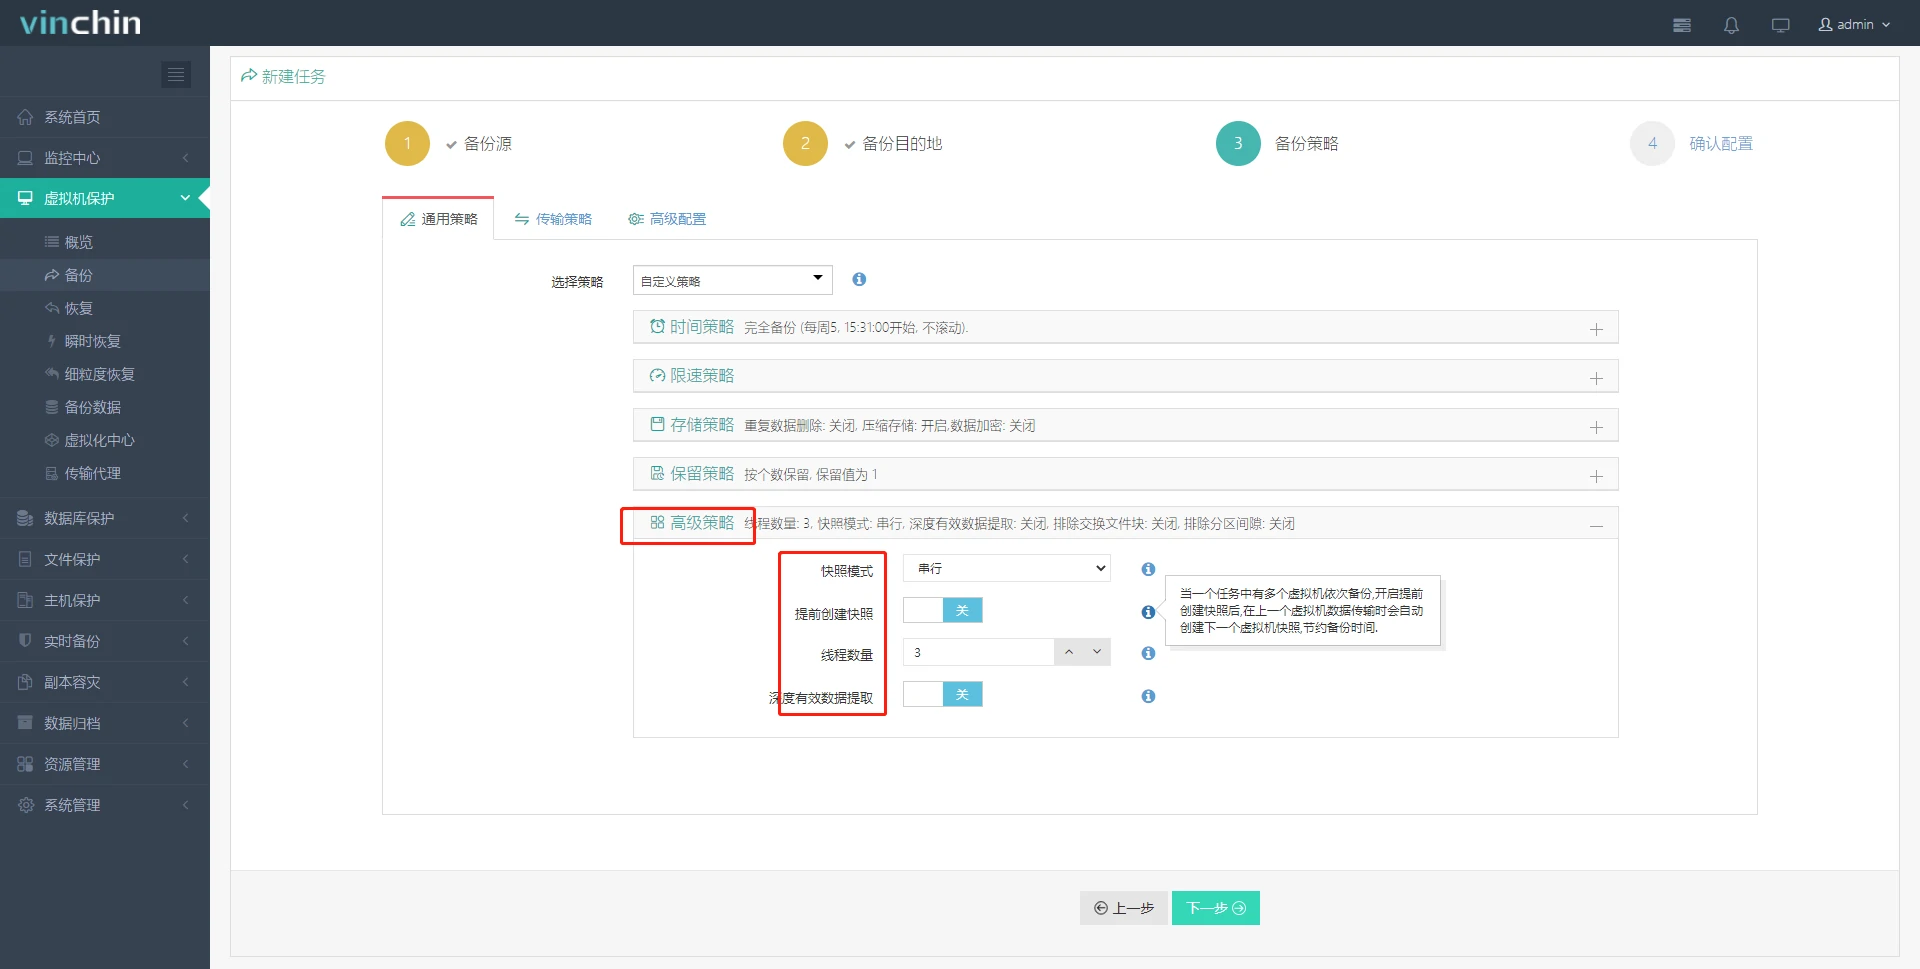This screenshot has width=1920, height=969.
Task: Collapse 高级策略 section with minus
Action: [1596, 525]
